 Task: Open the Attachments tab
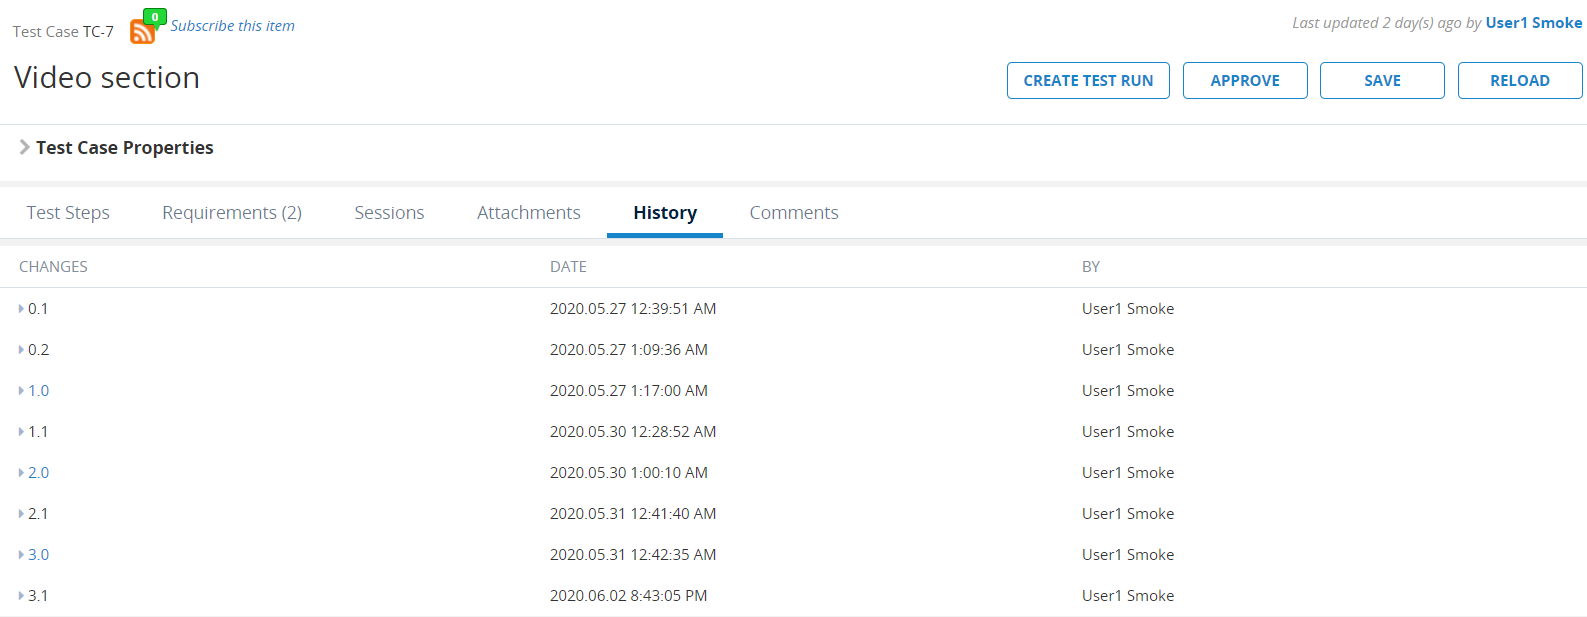pos(528,213)
